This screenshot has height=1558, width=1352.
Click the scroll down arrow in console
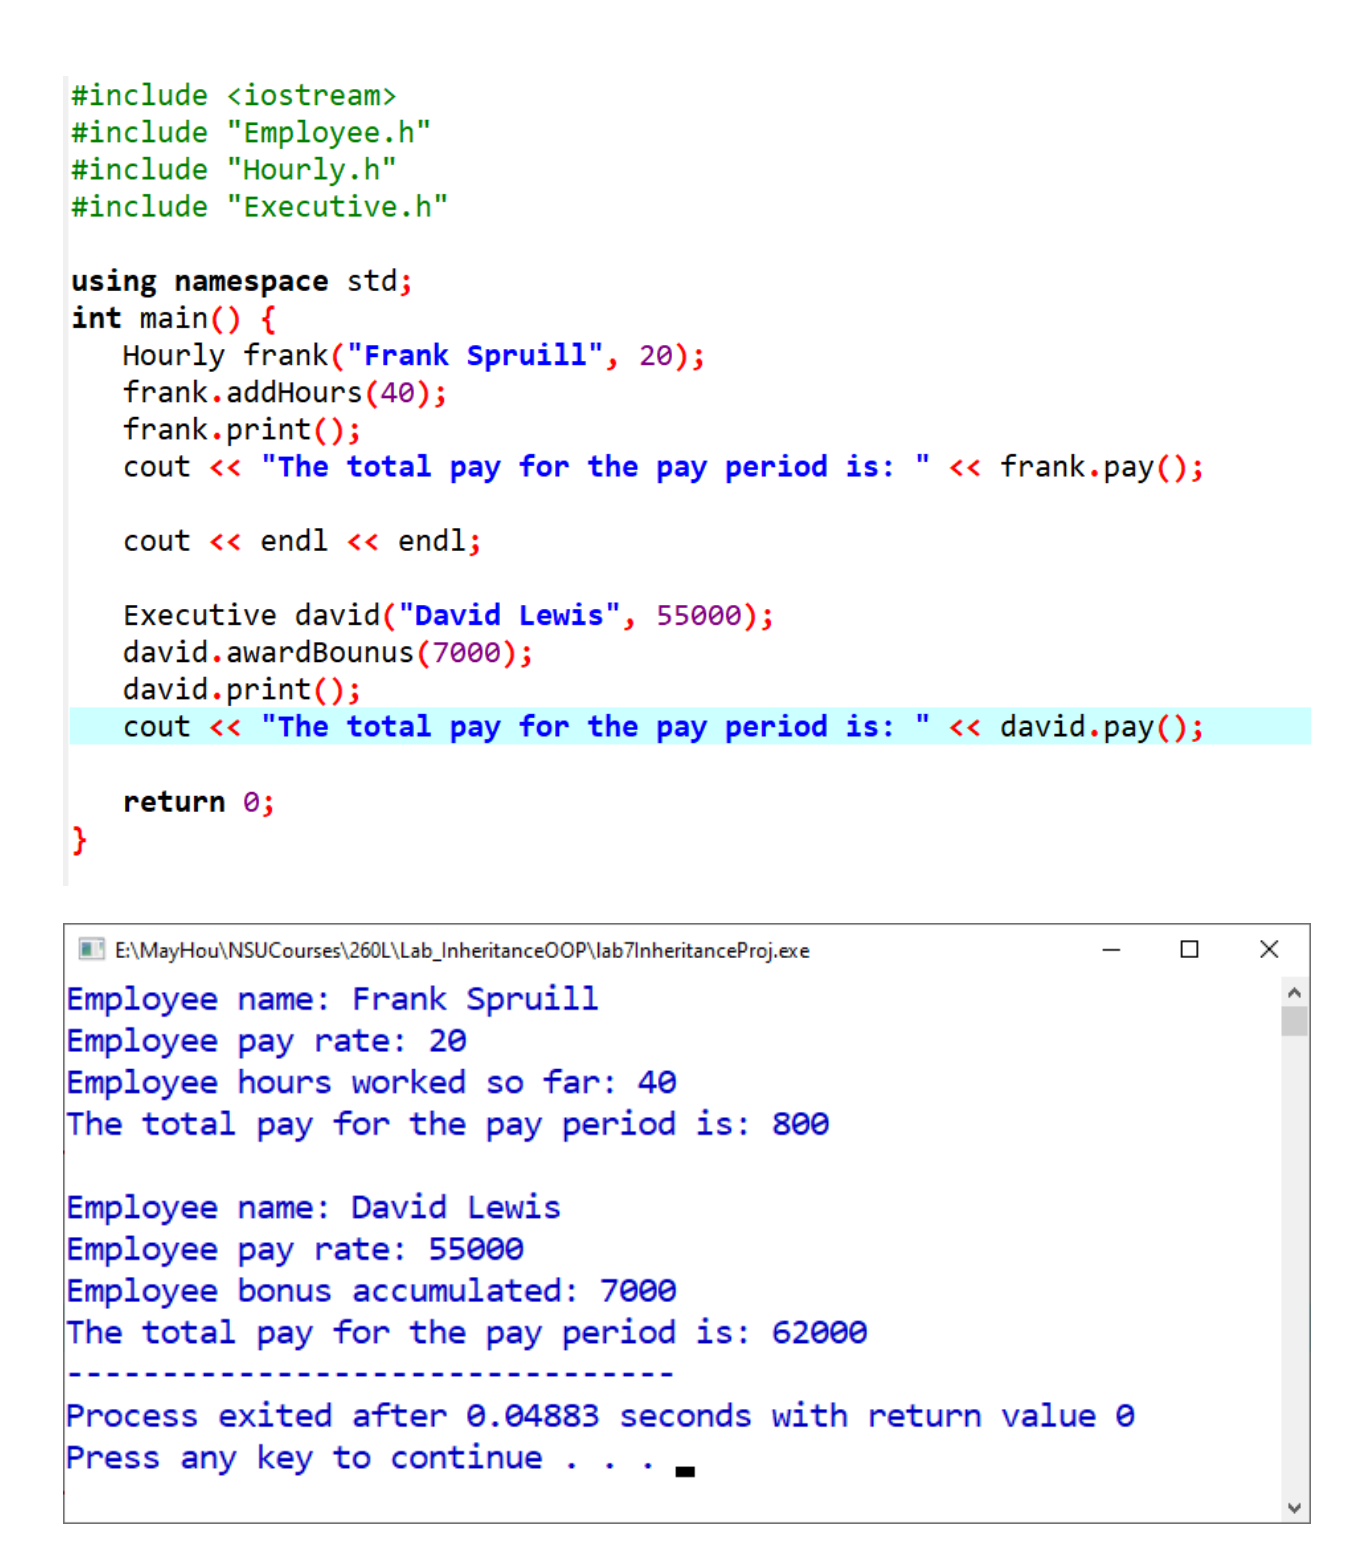[1295, 1506]
